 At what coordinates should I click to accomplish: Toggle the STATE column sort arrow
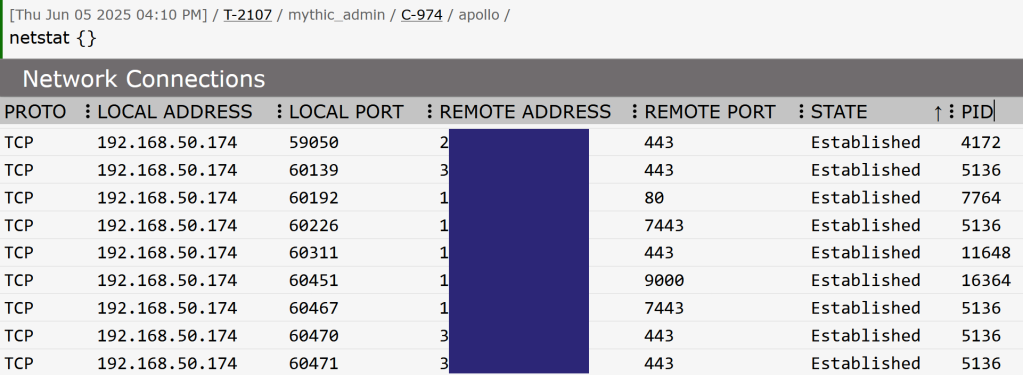click(938, 113)
